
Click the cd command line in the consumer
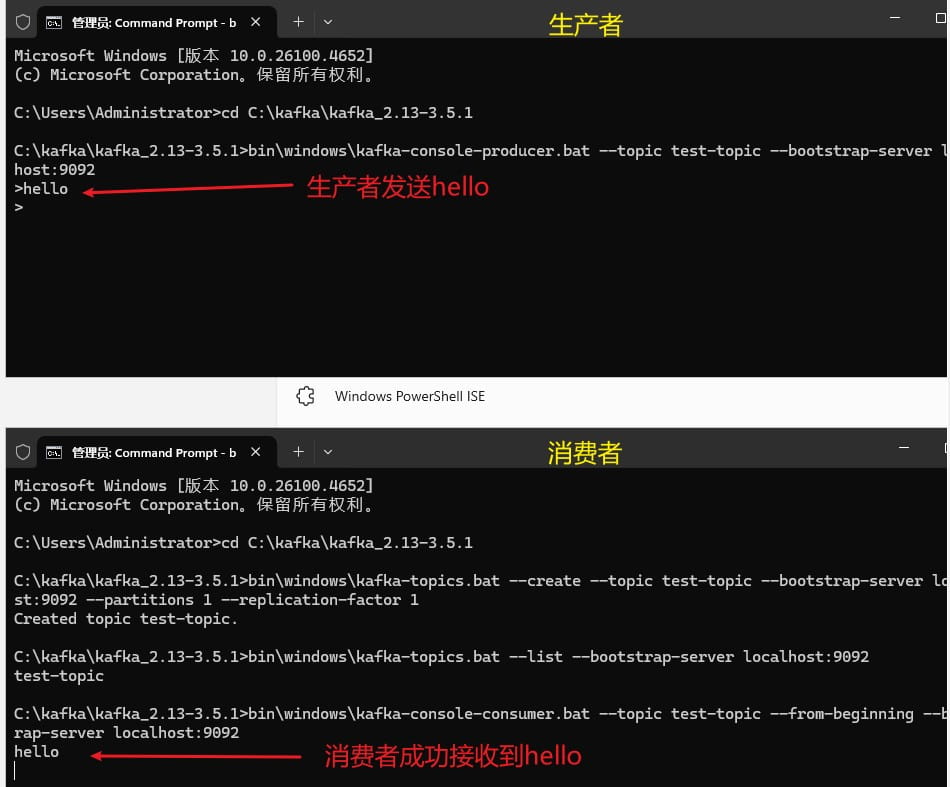pyautogui.click(x=243, y=543)
